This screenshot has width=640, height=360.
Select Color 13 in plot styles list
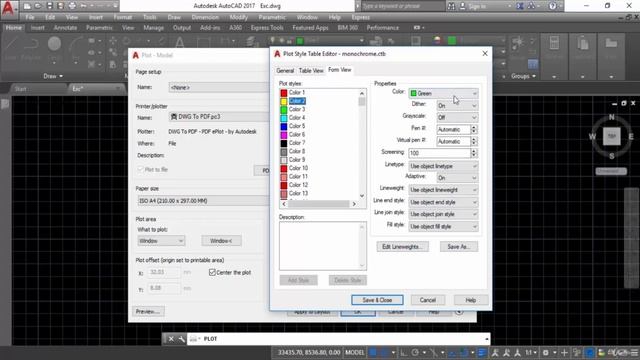(x=298, y=193)
